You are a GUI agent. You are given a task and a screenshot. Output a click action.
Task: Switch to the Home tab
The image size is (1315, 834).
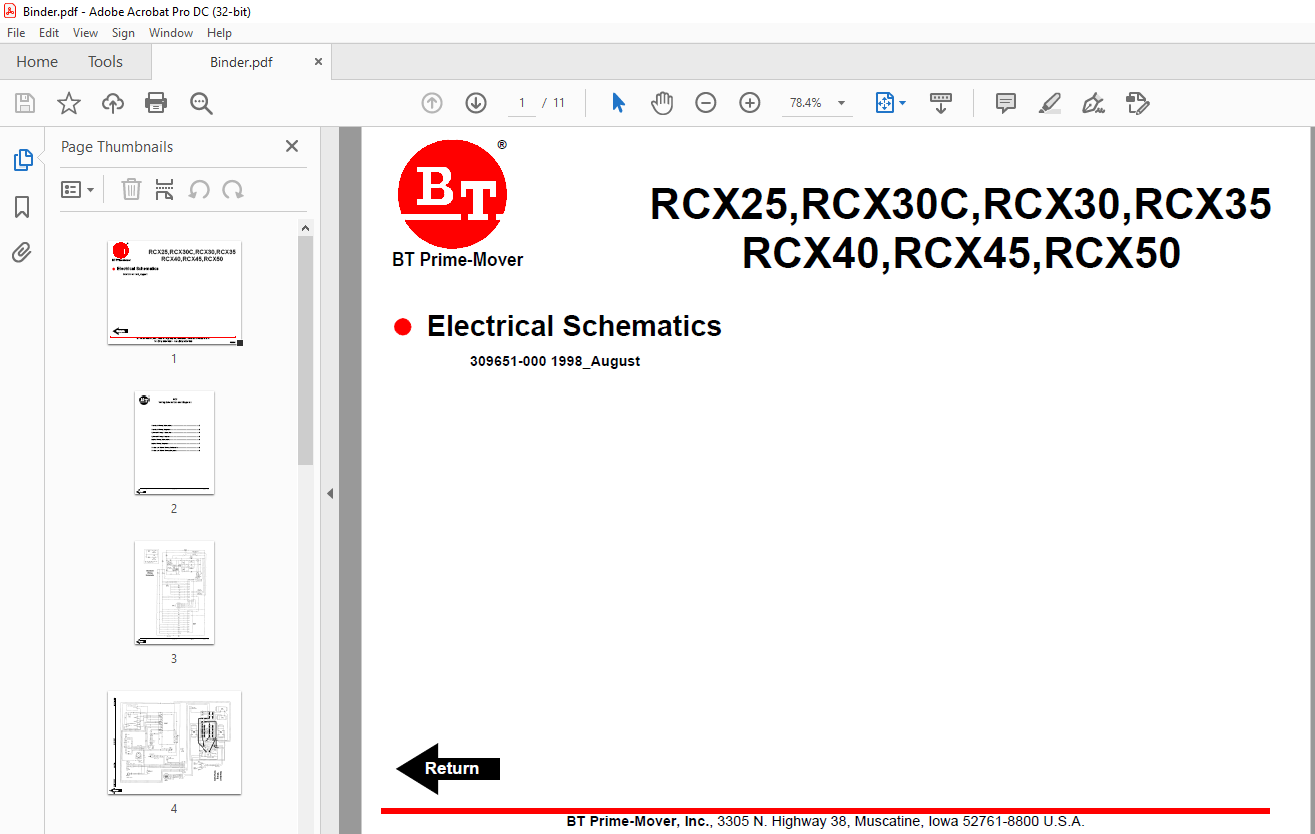click(37, 62)
